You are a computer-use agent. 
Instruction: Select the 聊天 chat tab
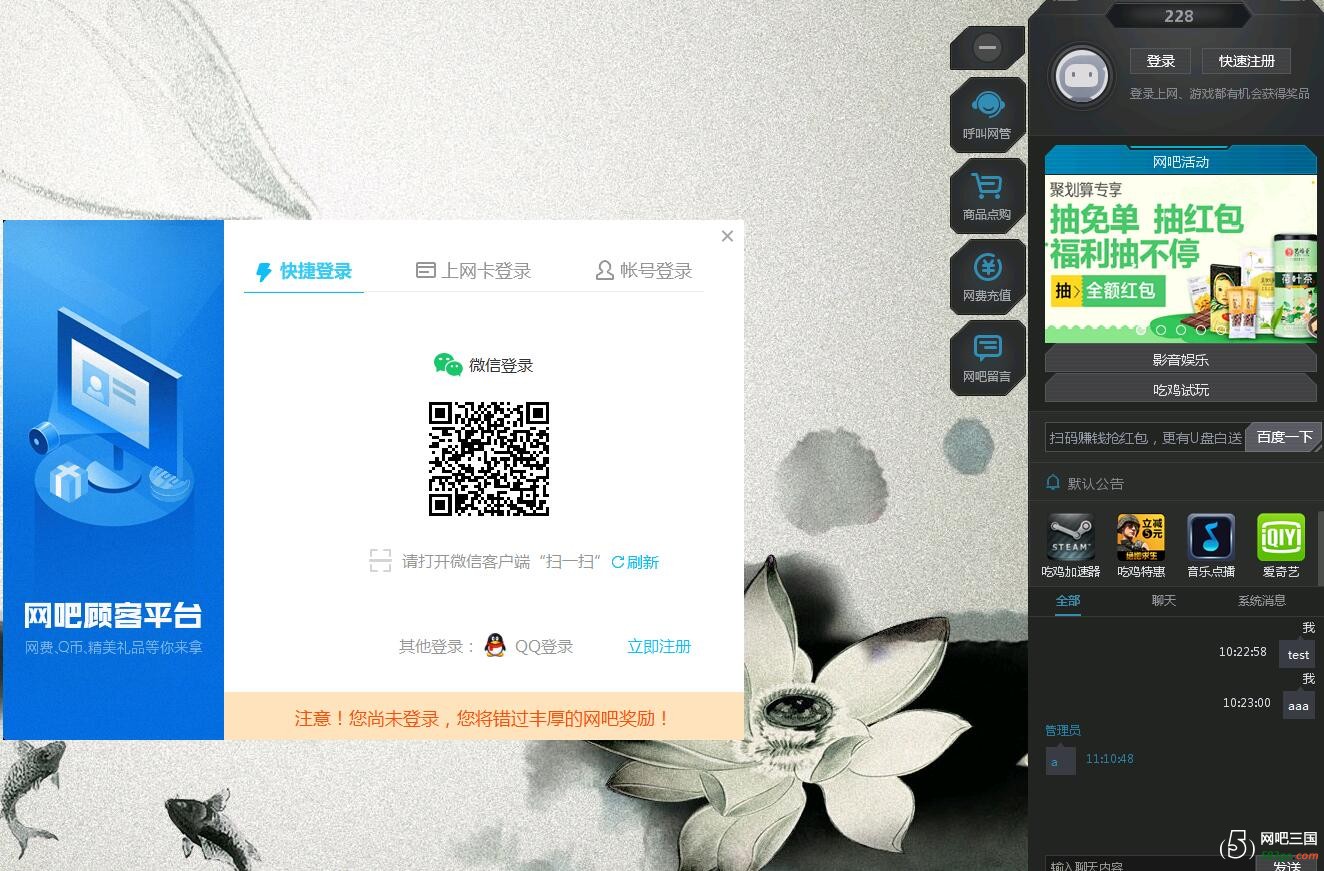point(1164,600)
